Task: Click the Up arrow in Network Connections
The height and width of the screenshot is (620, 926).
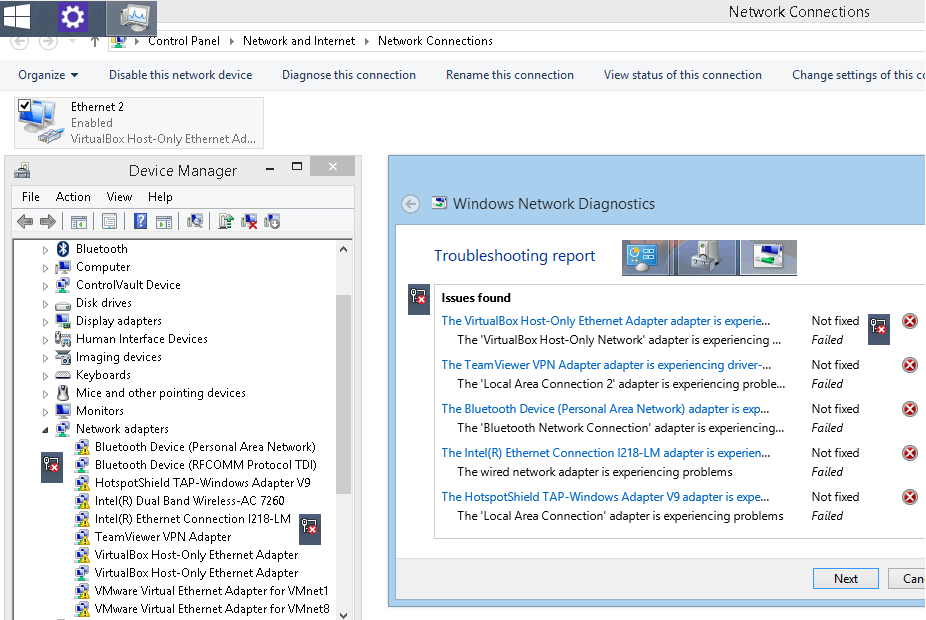Action: point(94,41)
